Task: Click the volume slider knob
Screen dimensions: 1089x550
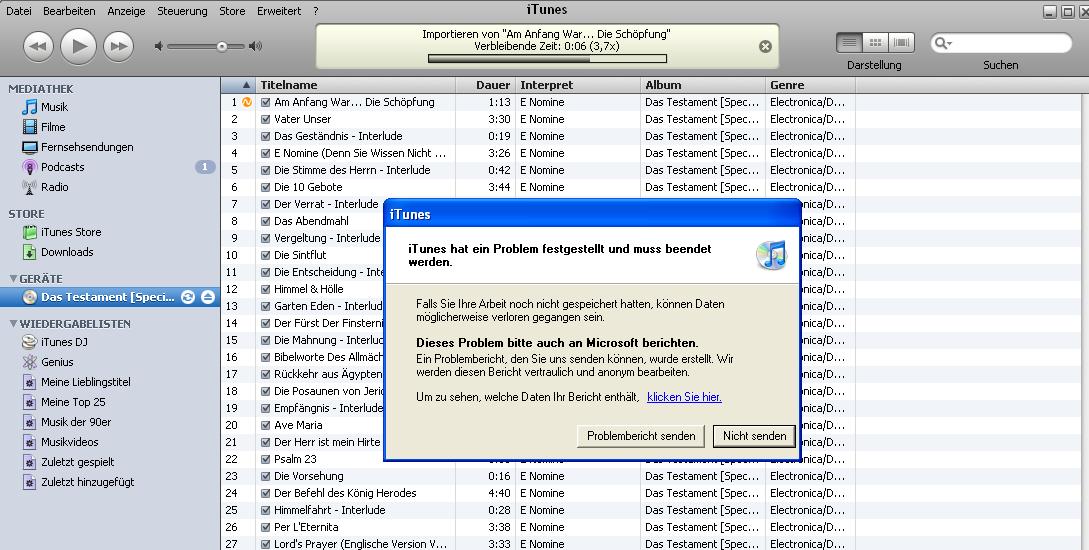Action: point(222,46)
